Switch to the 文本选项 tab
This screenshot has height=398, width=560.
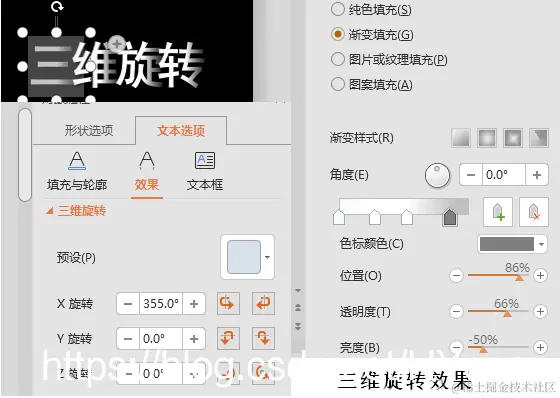(x=181, y=130)
